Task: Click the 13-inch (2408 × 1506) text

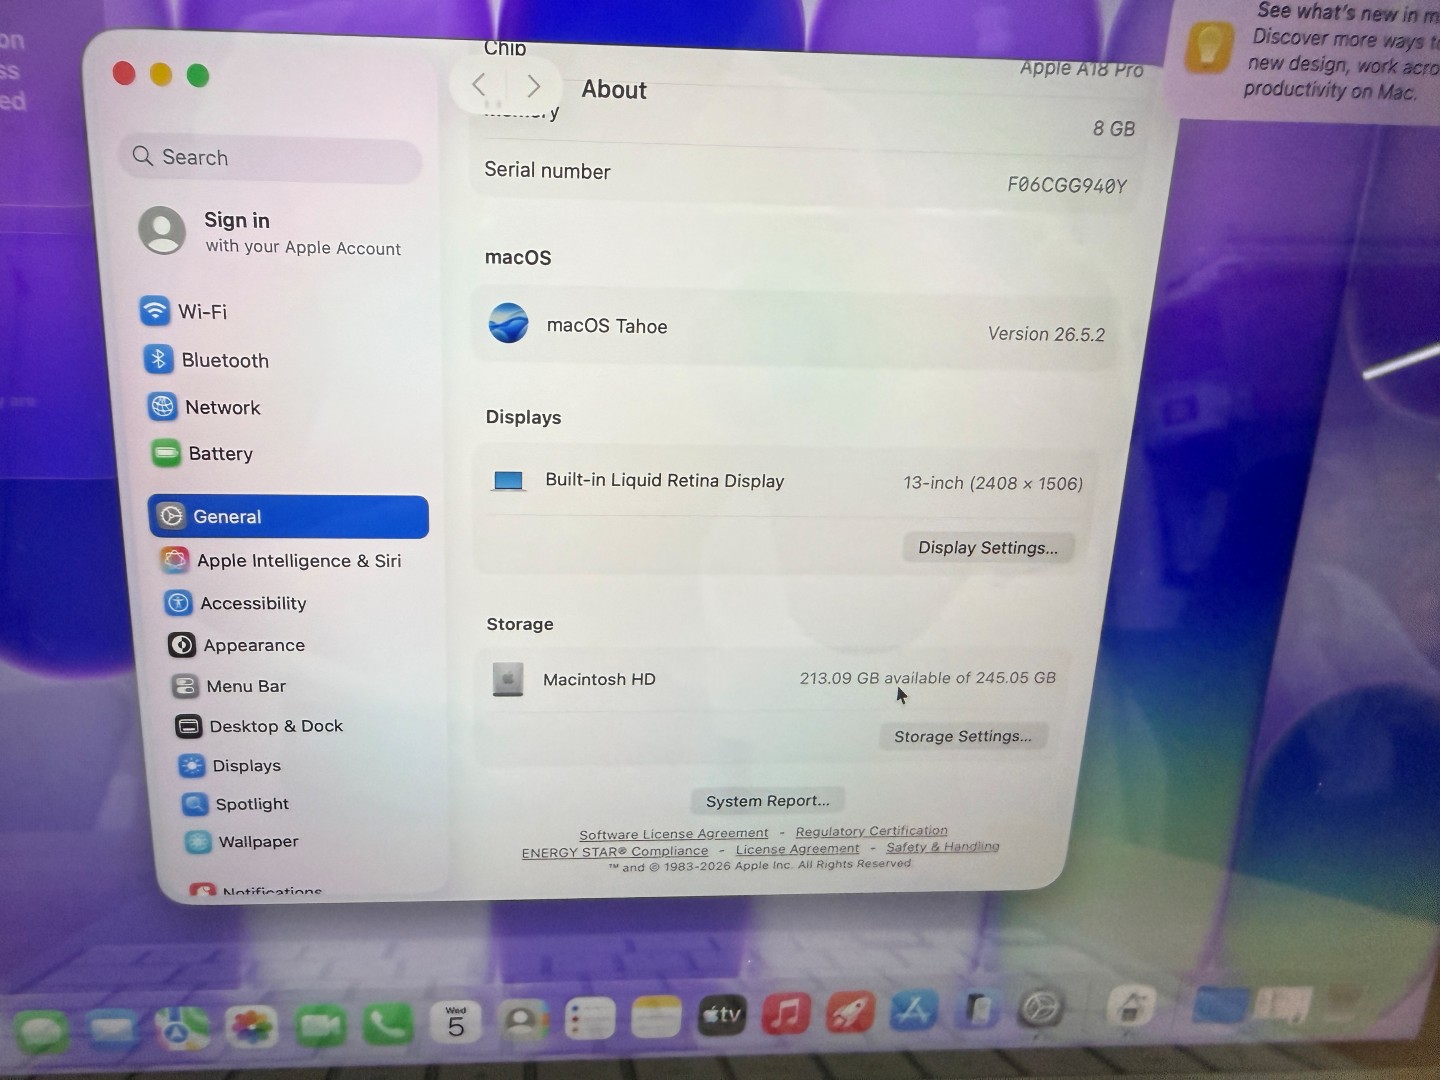Action: pyautogui.click(x=993, y=484)
